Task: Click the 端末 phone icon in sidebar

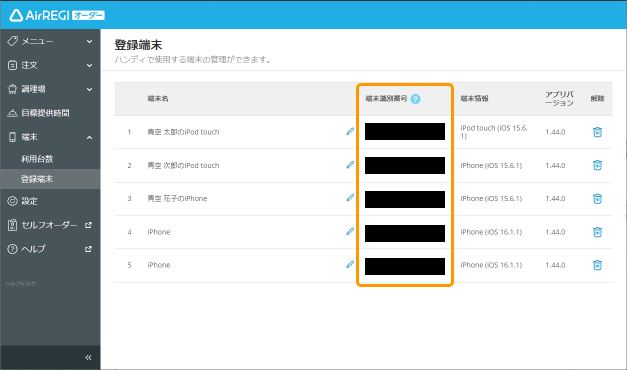Action: [12, 137]
